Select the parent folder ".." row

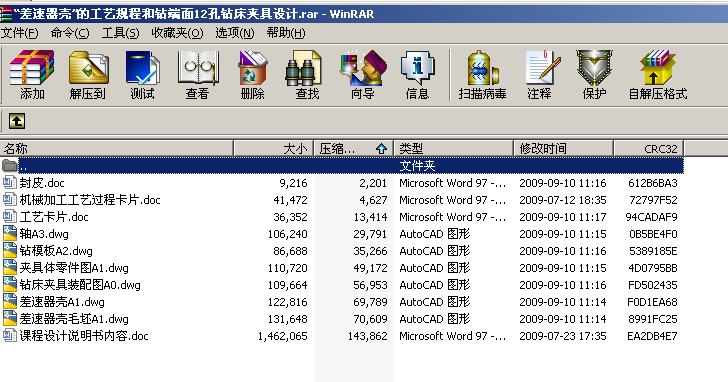tap(342, 165)
